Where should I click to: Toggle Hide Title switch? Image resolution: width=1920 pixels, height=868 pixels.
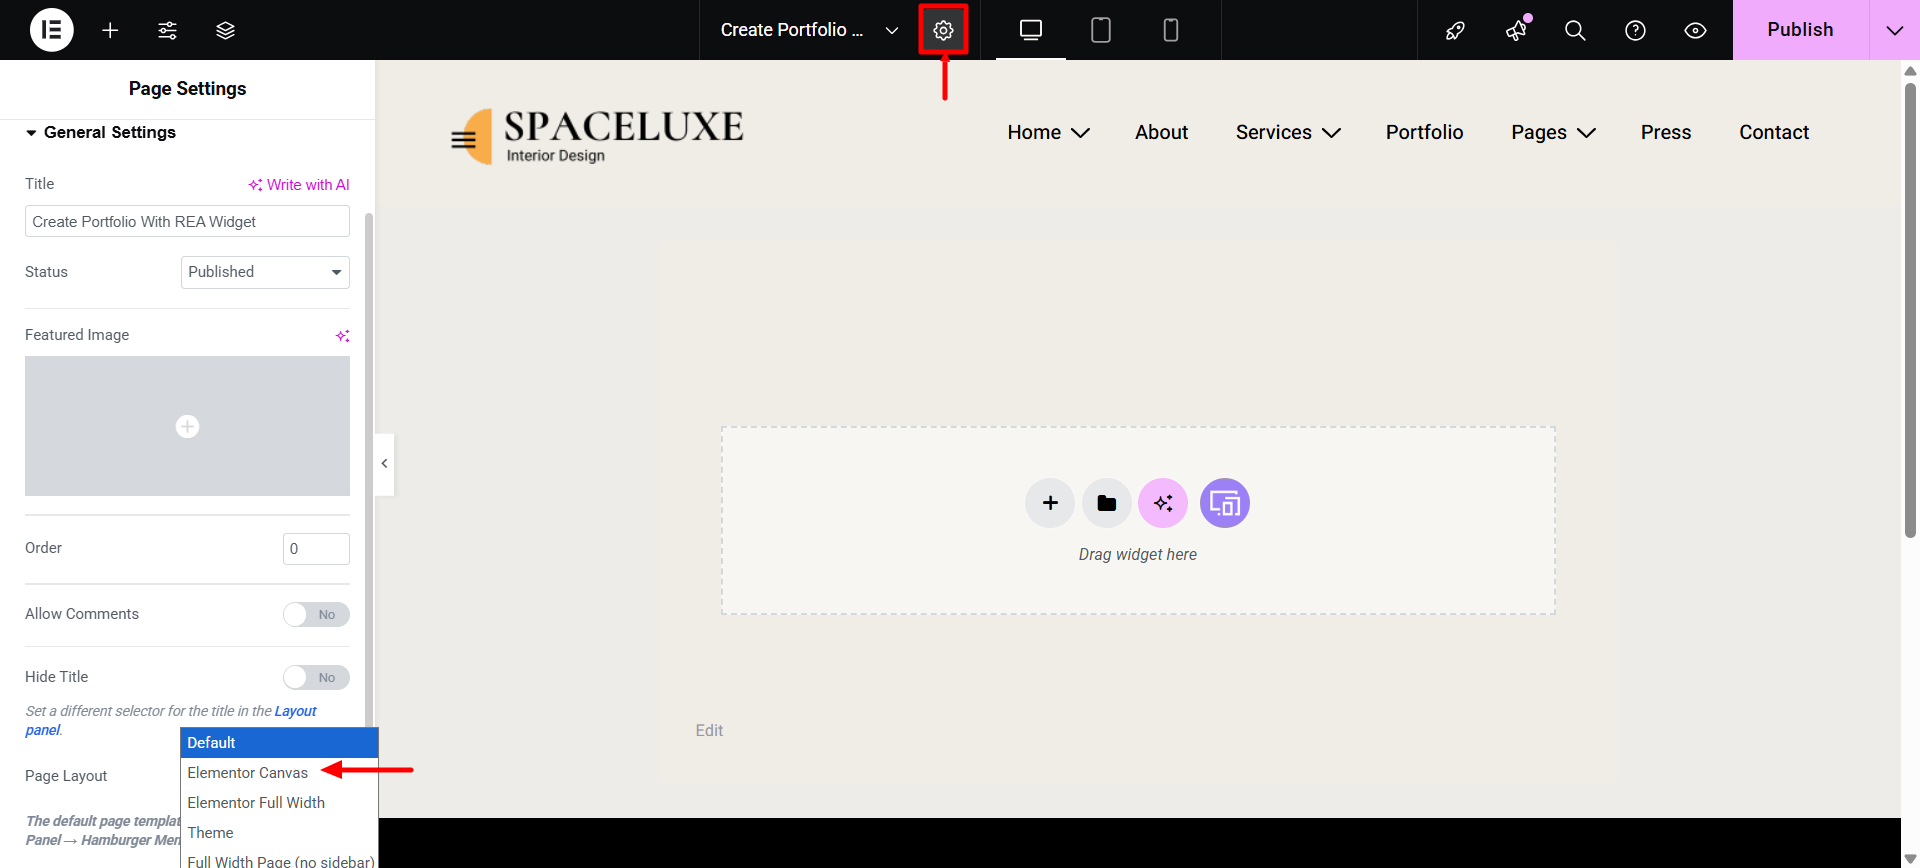point(316,677)
